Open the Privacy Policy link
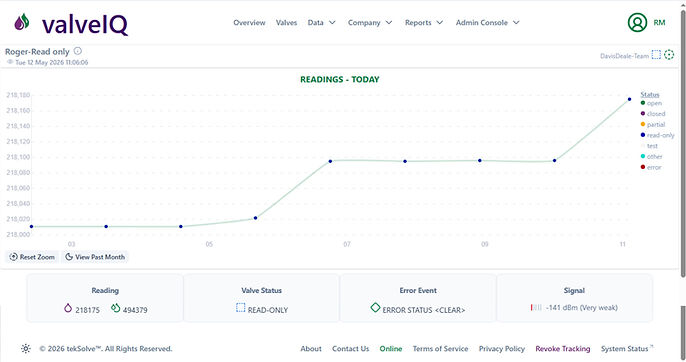This screenshot has height=362, width=686. point(502,348)
